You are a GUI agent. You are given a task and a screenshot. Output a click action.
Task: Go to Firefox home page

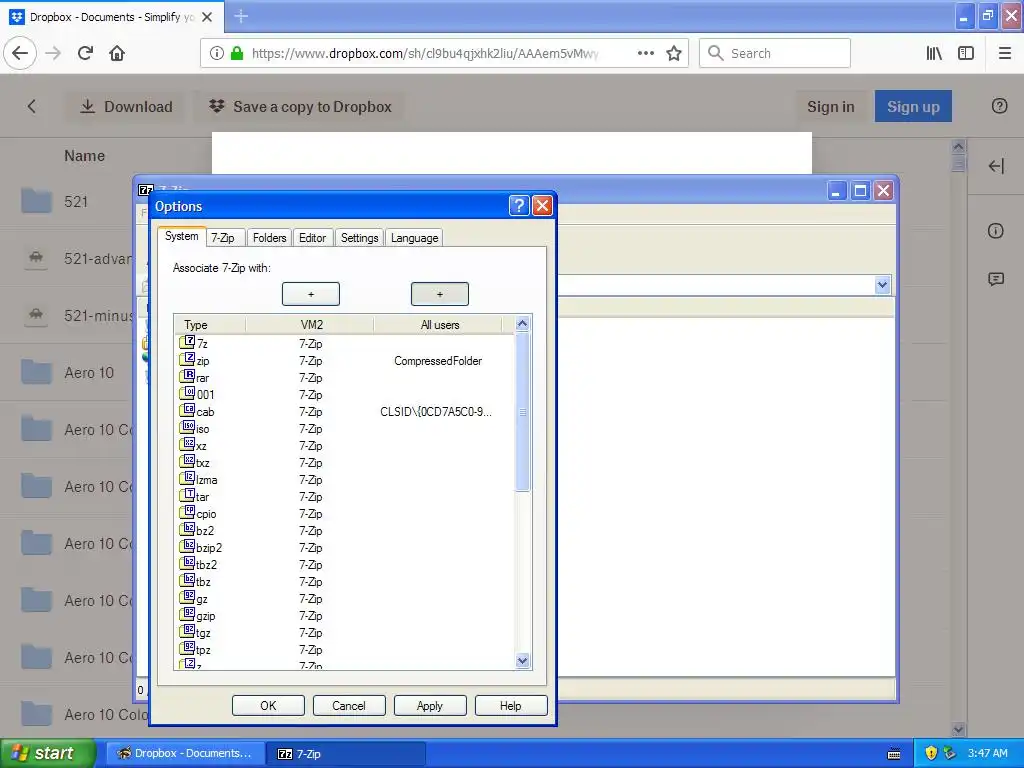click(x=117, y=53)
